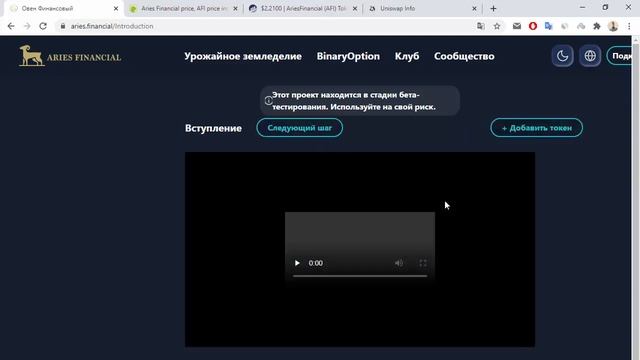Open the BinaryOption menu item
The width and height of the screenshot is (640, 360).
pos(348,56)
